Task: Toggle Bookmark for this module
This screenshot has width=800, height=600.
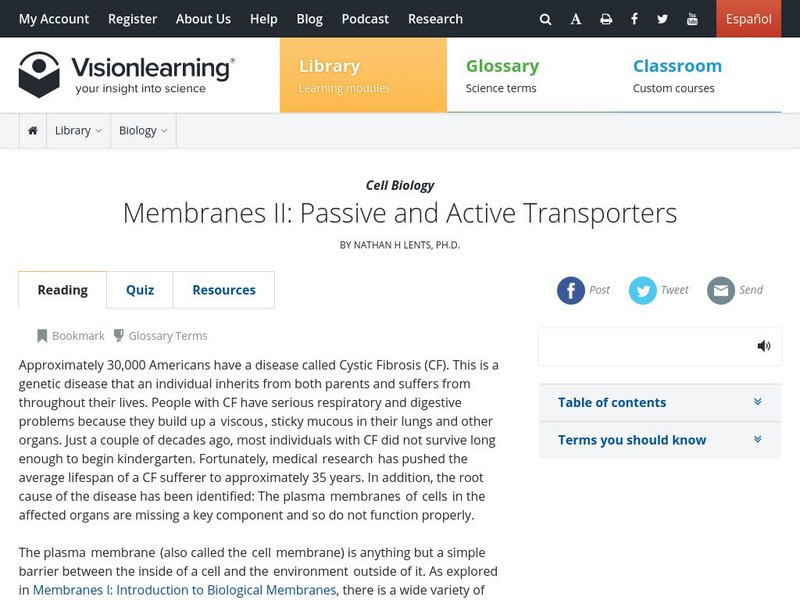Action: (x=70, y=336)
